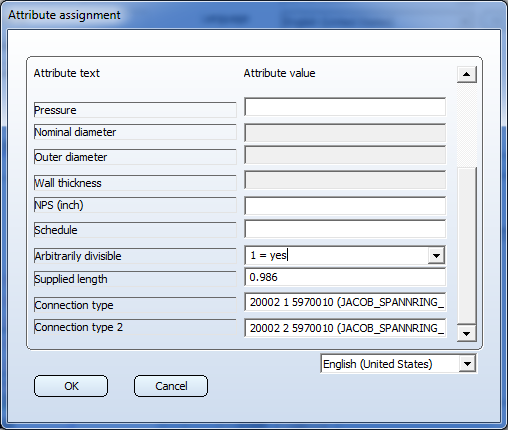Click the scroll up arrow button
This screenshot has height=430, width=508.
tap(467, 74)
